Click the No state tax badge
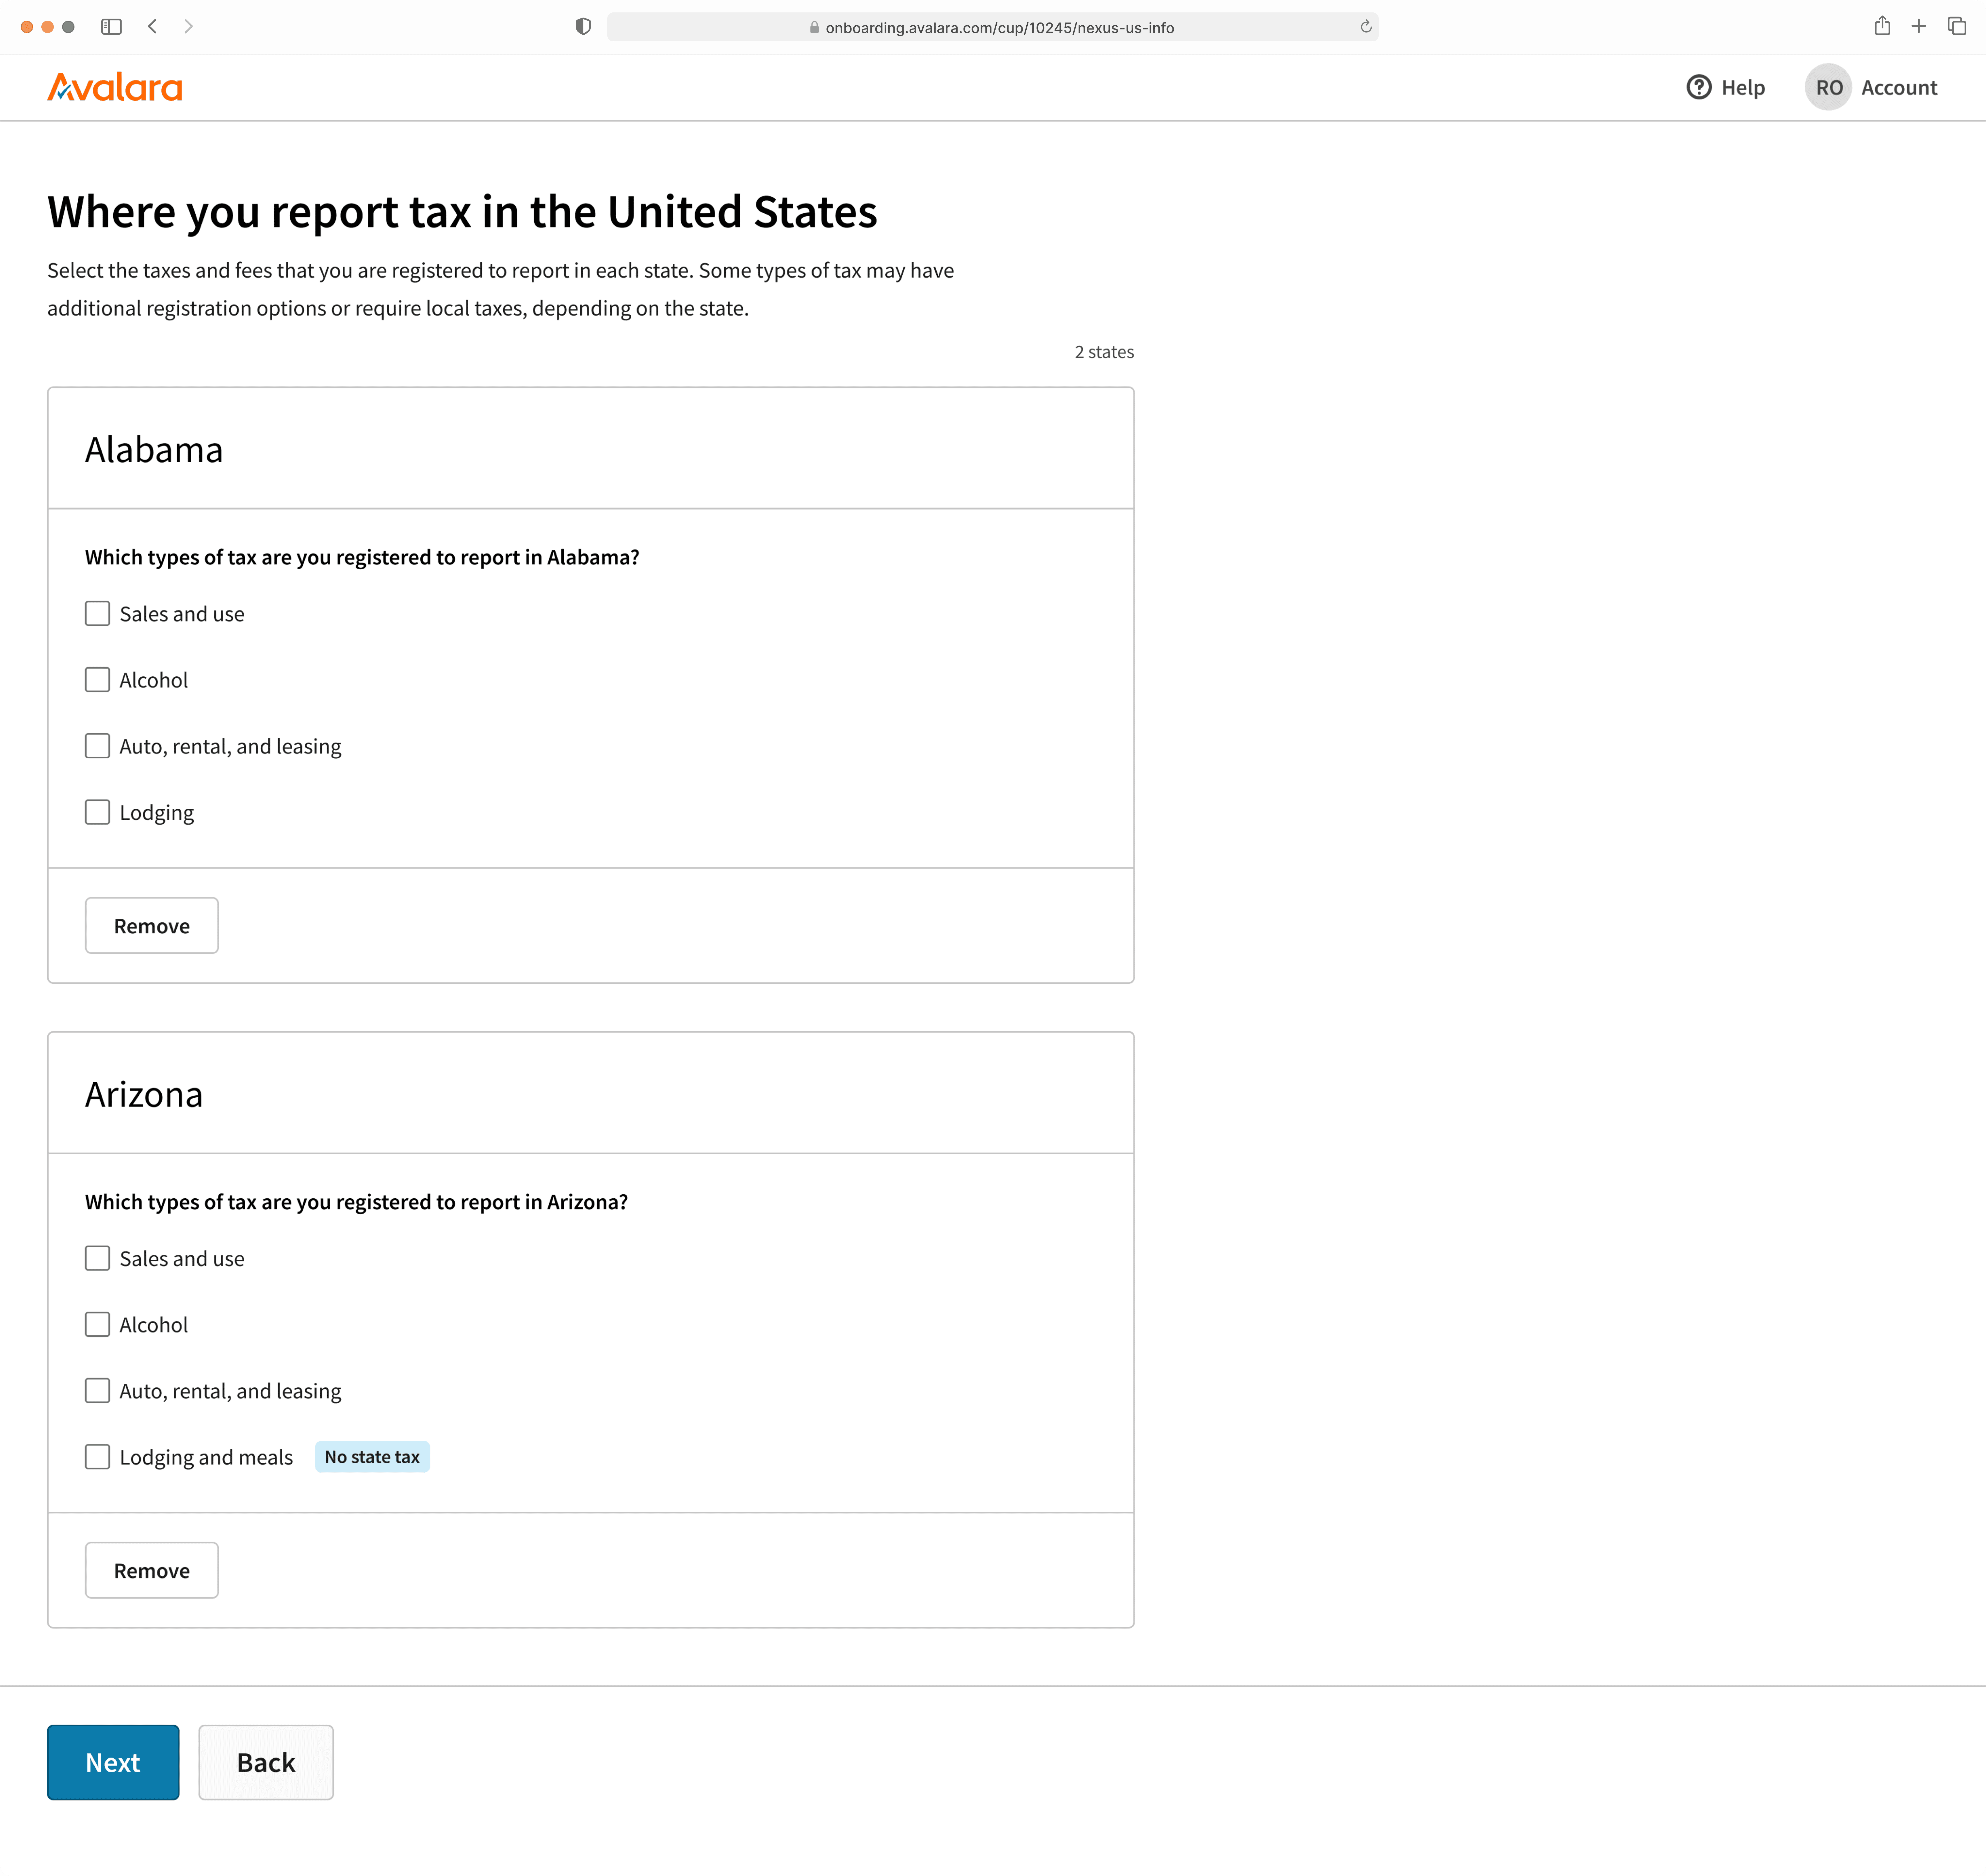The image size is (1986, 1876). (372, 1457)
